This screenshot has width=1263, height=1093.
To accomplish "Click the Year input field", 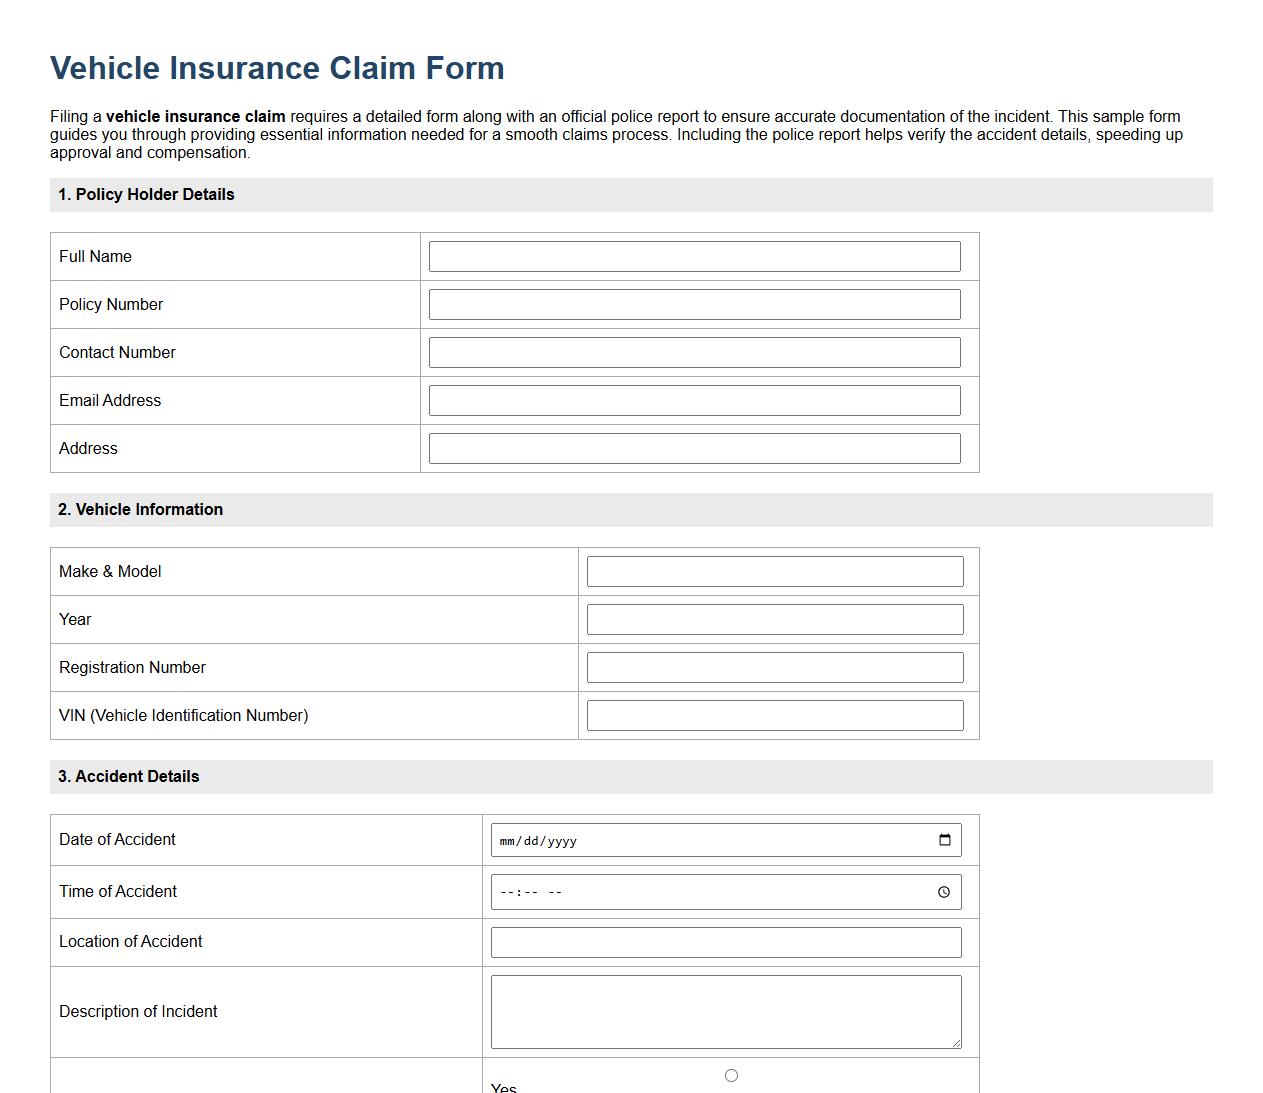I will point(775,619).
